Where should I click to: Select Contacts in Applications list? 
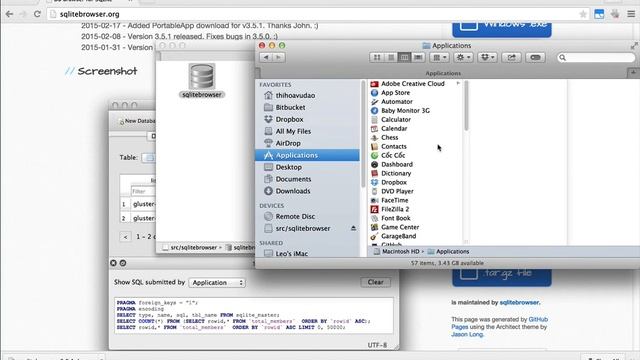[393, 147]
